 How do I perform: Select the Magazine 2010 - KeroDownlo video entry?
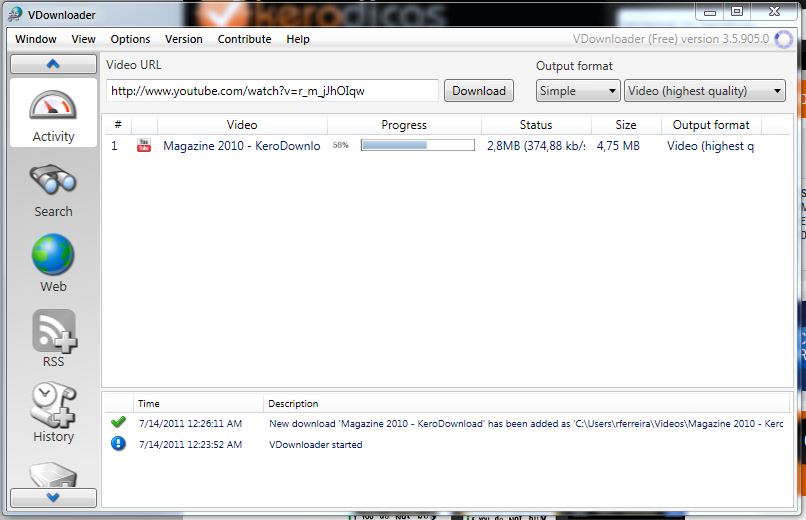click(x=242, y=146)
